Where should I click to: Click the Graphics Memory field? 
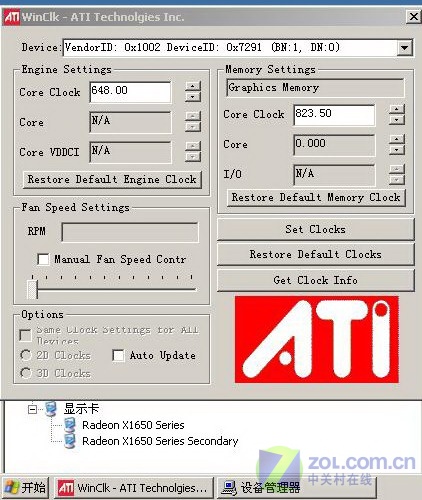[x=315, y=88]
